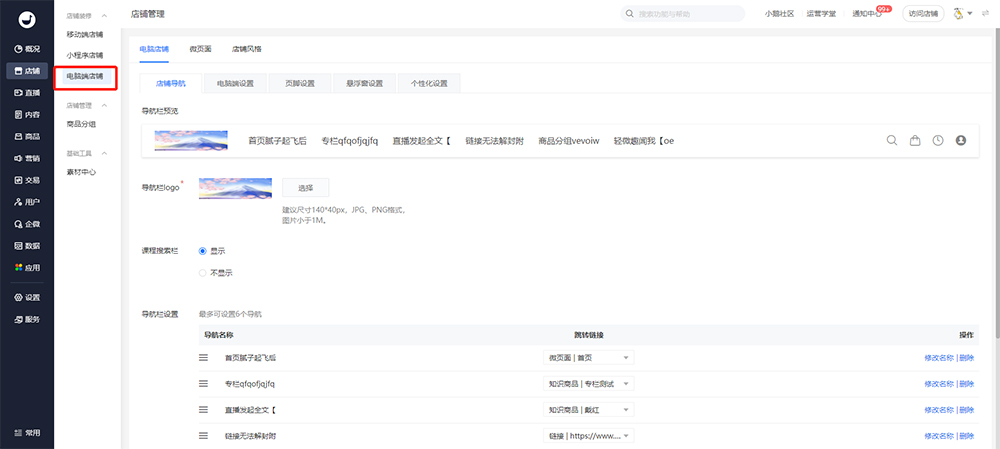This screenshot has height=449, width=1000.
Task: Open 直播 in the left sidebar
Action: point(27,92)
